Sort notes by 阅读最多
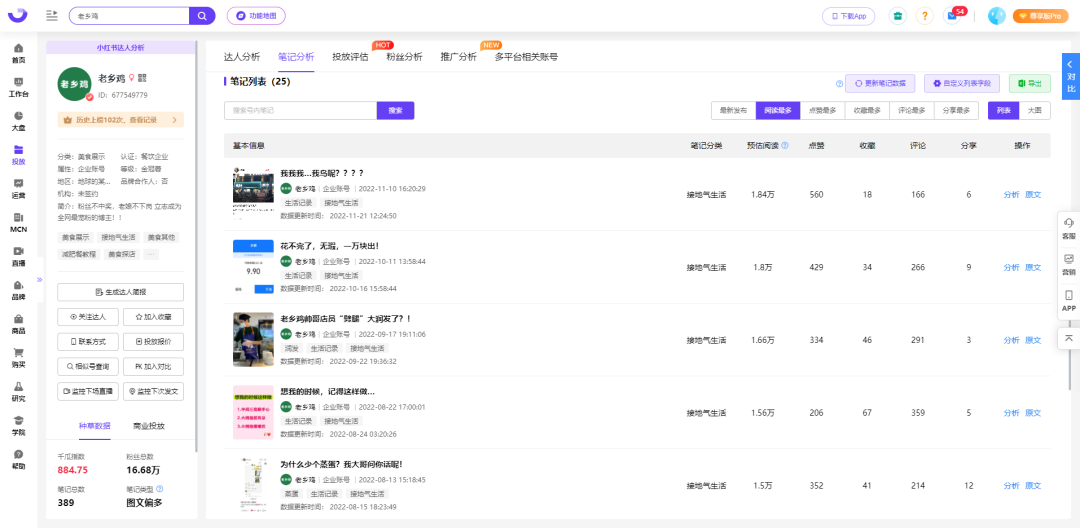 [x=778, y=110]
